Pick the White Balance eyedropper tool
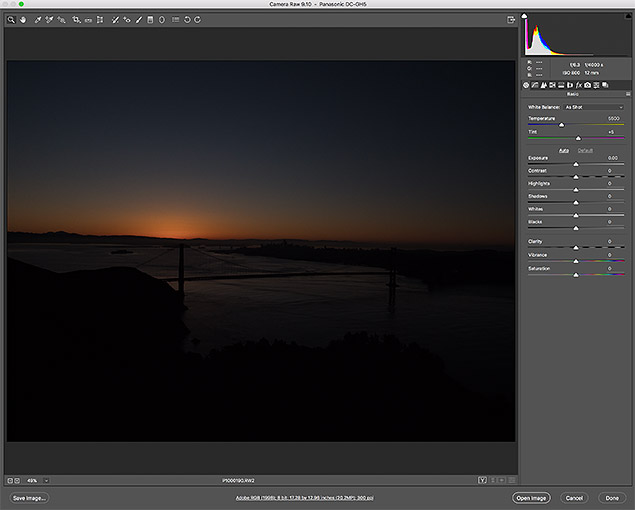Image resolution: width=635 pixels, height=510 pixels. click(x=37, y=19)
